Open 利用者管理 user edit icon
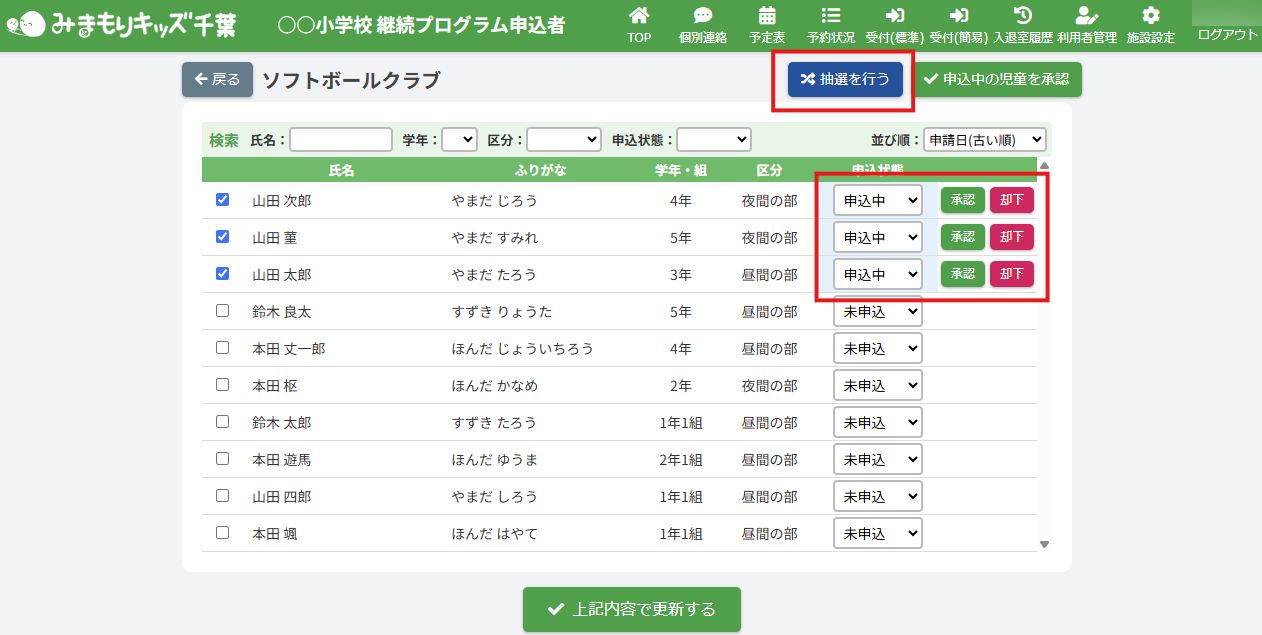 tap(1086, 16)
